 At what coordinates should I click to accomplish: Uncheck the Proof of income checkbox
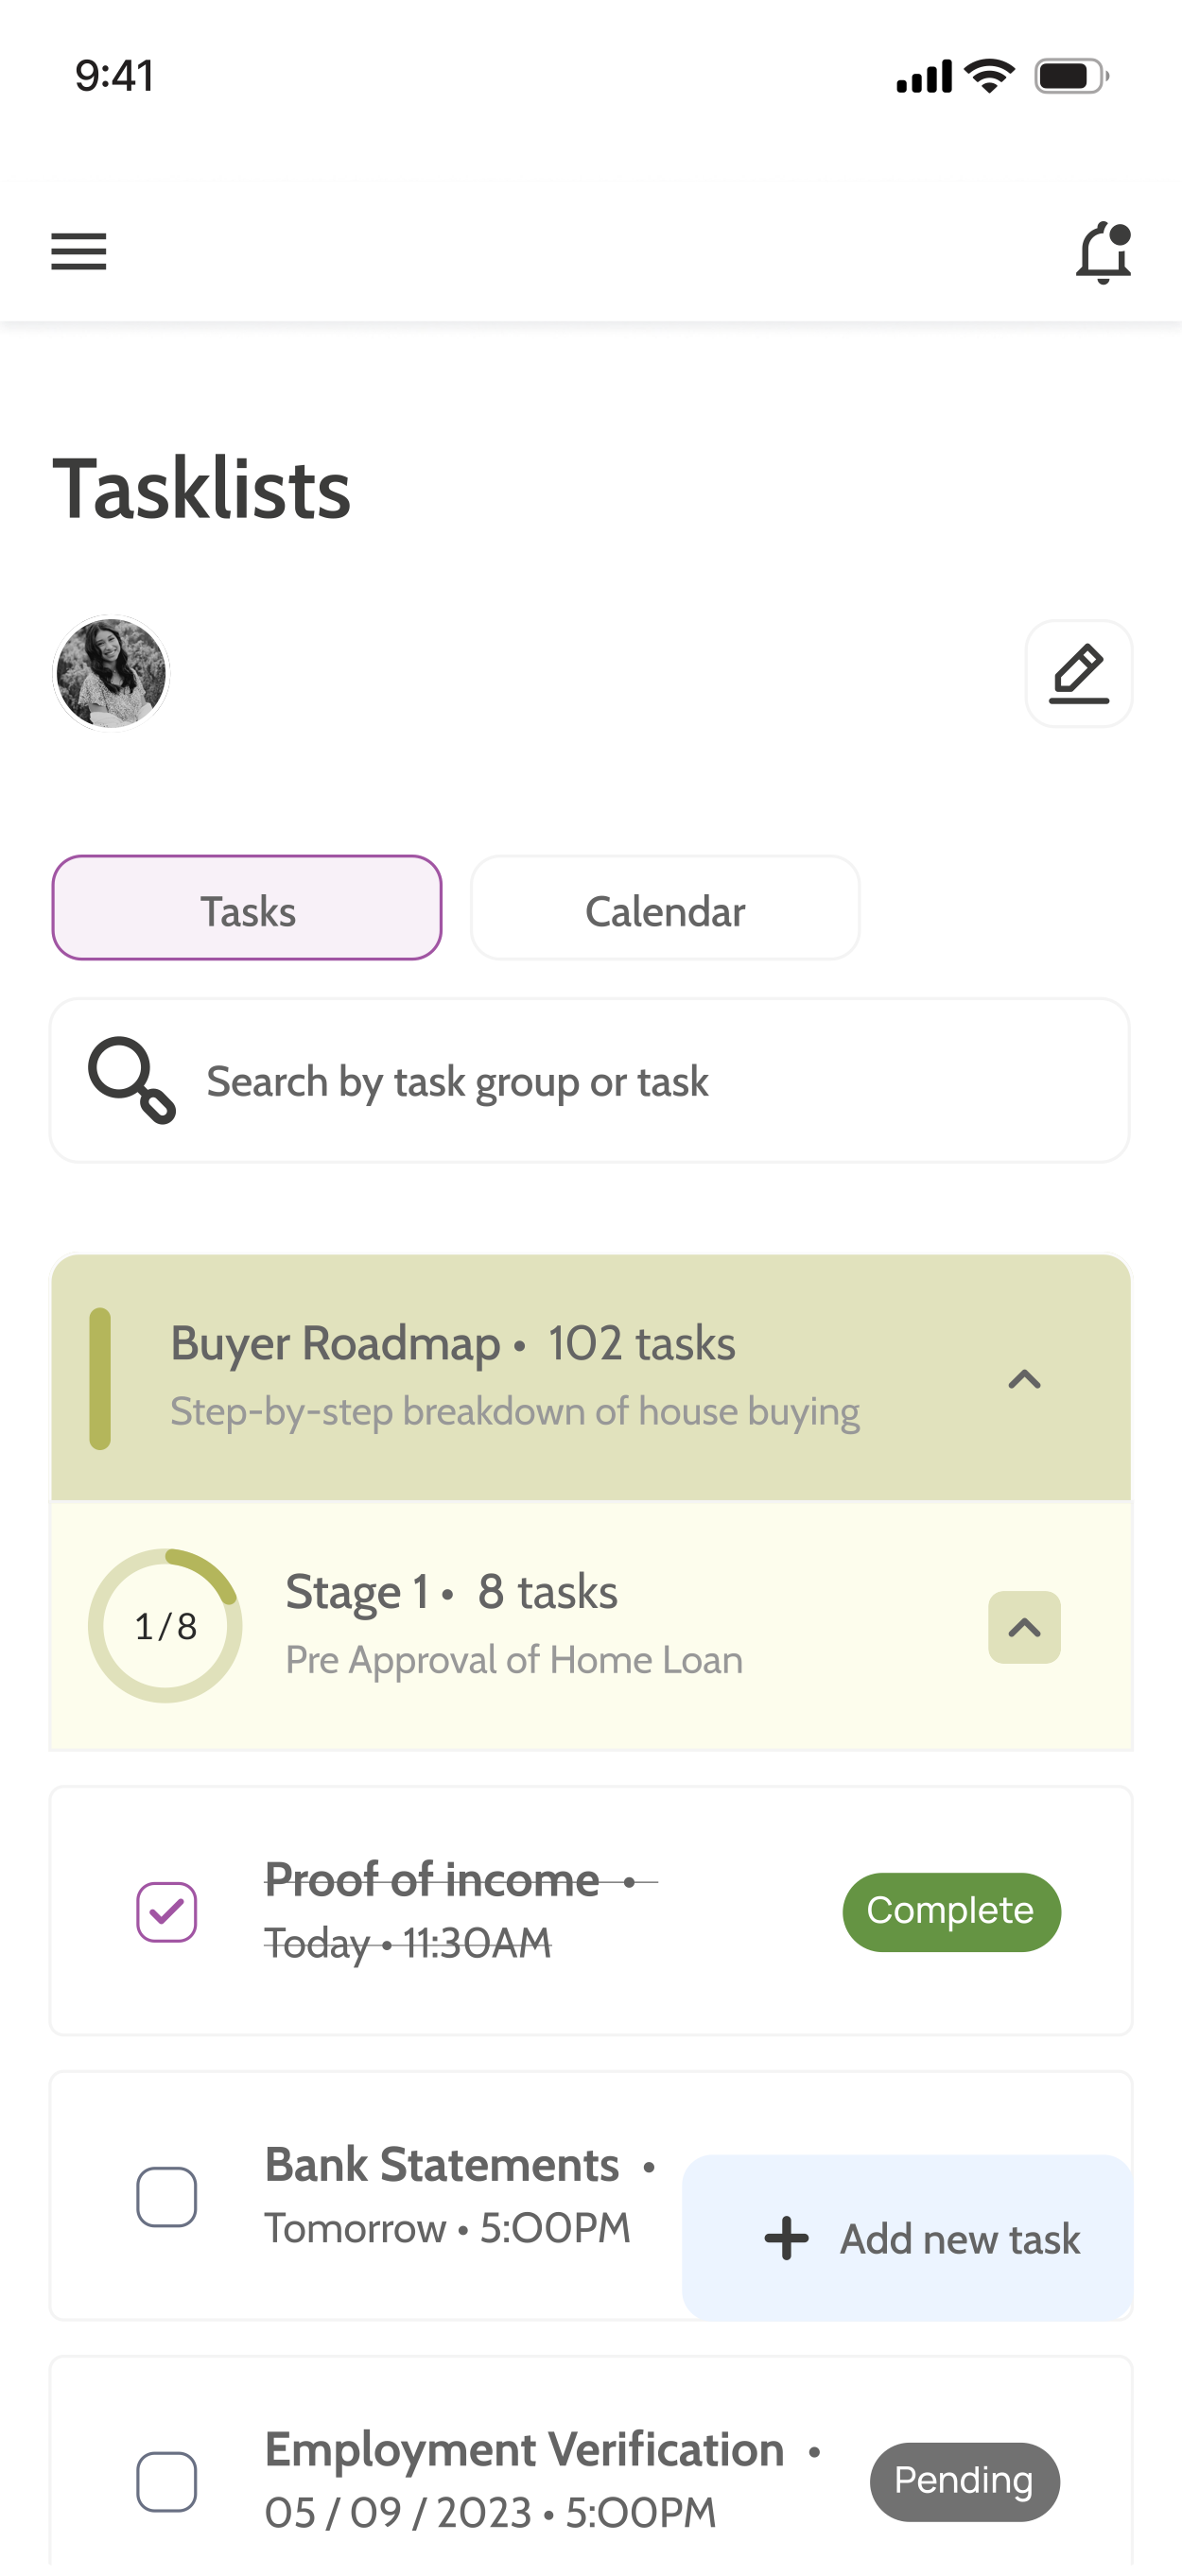(166, 1911)
